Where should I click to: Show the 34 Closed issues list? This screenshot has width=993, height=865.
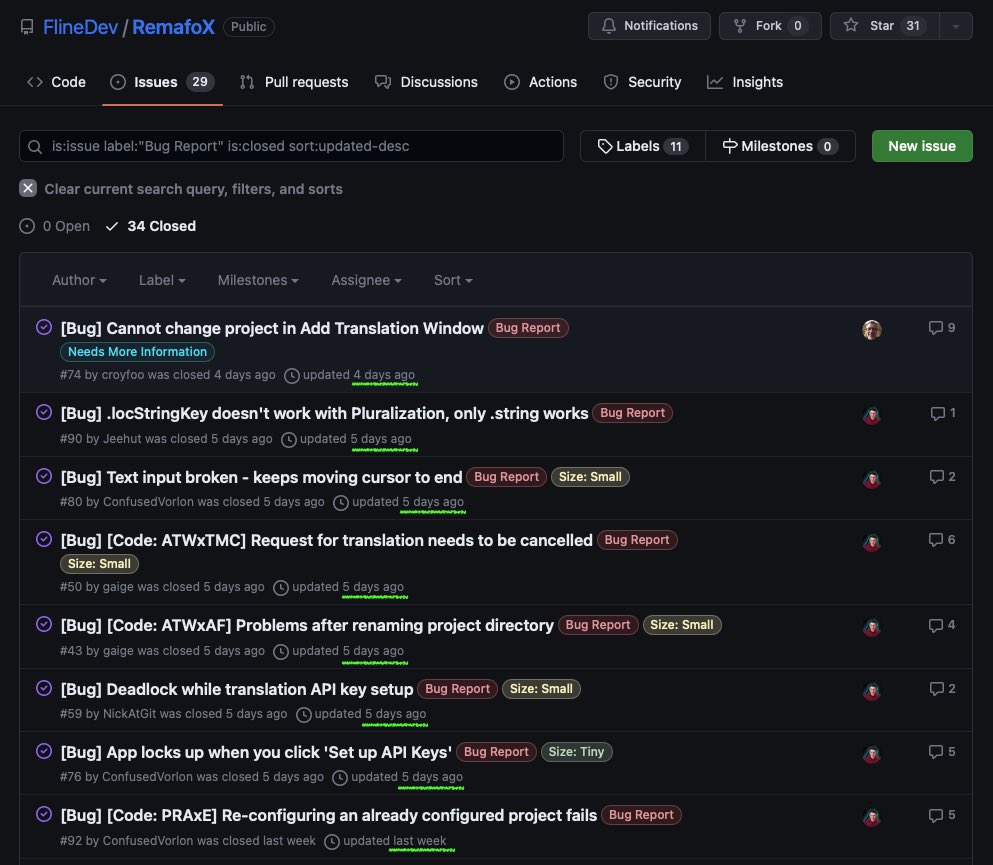pos(151,226)
